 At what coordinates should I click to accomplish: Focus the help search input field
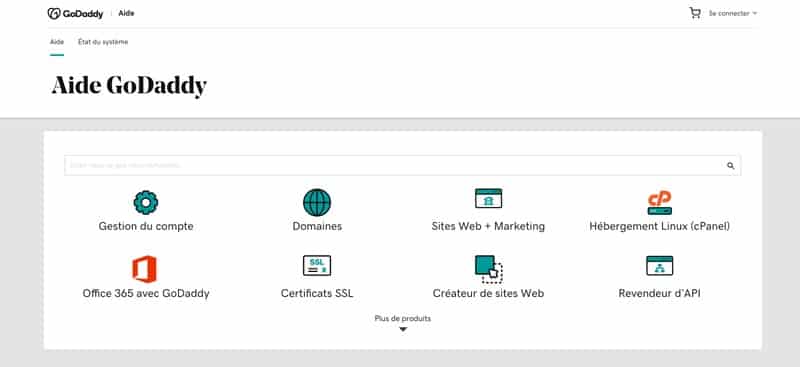pyautogui.click(x=403, y=165)
